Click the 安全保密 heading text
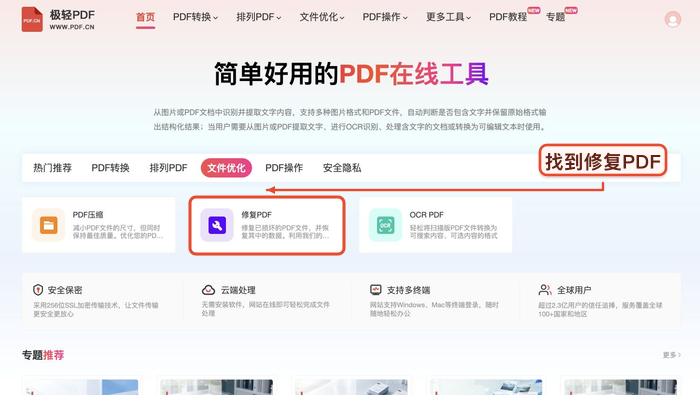700x395 pixels. pyautogui.click(x=65, y=290)
